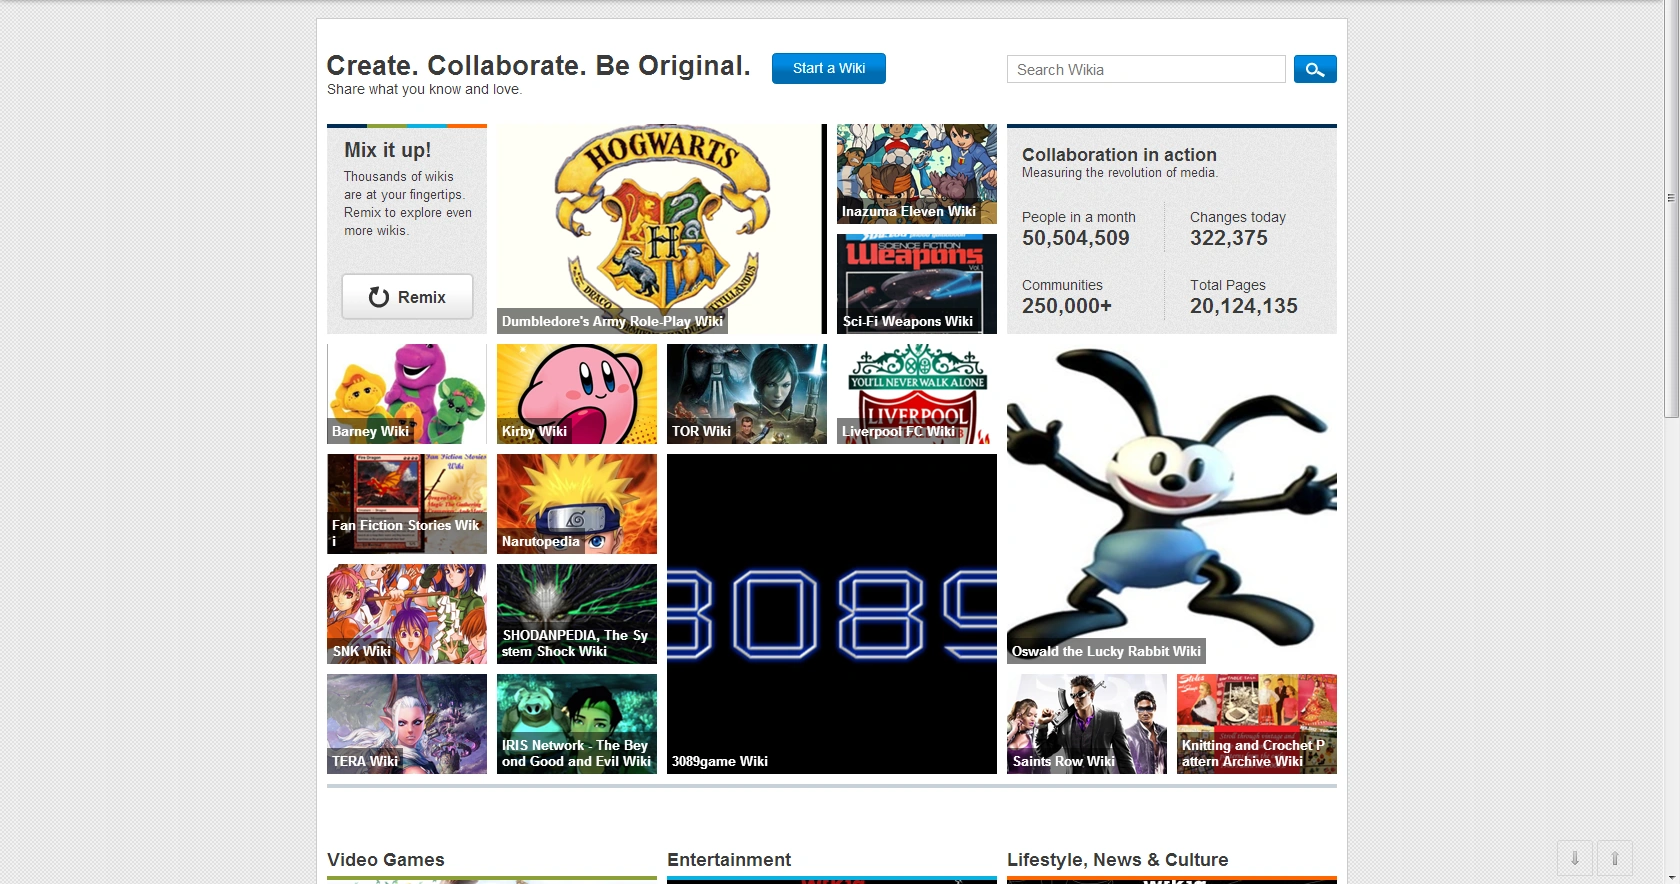
Task: Open the Saints Row Wiki thumbnail
Action: click(1087, 724)
